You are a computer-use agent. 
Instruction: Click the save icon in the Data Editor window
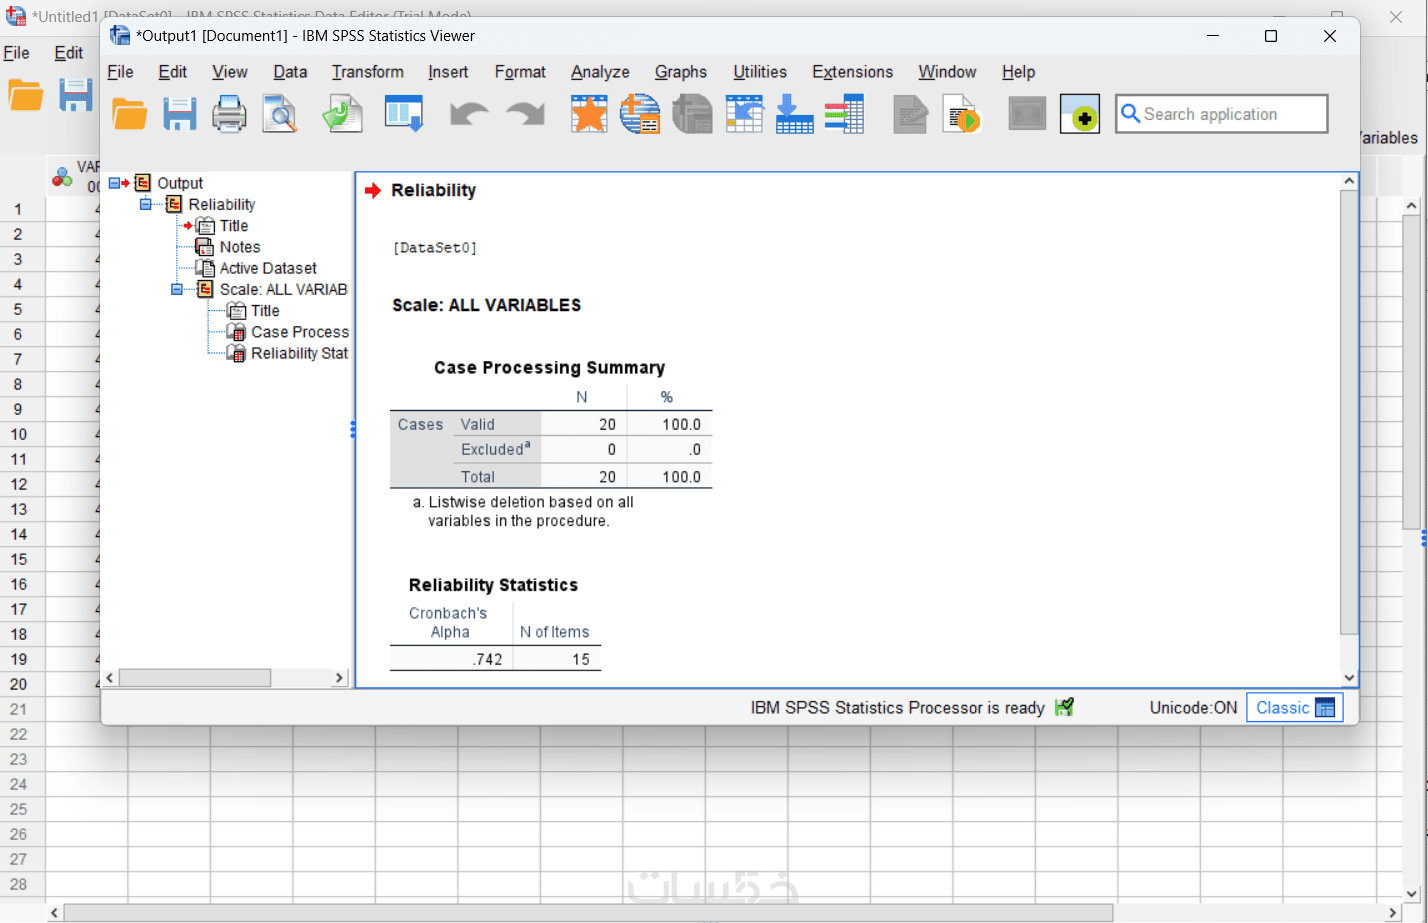[76, 95]
